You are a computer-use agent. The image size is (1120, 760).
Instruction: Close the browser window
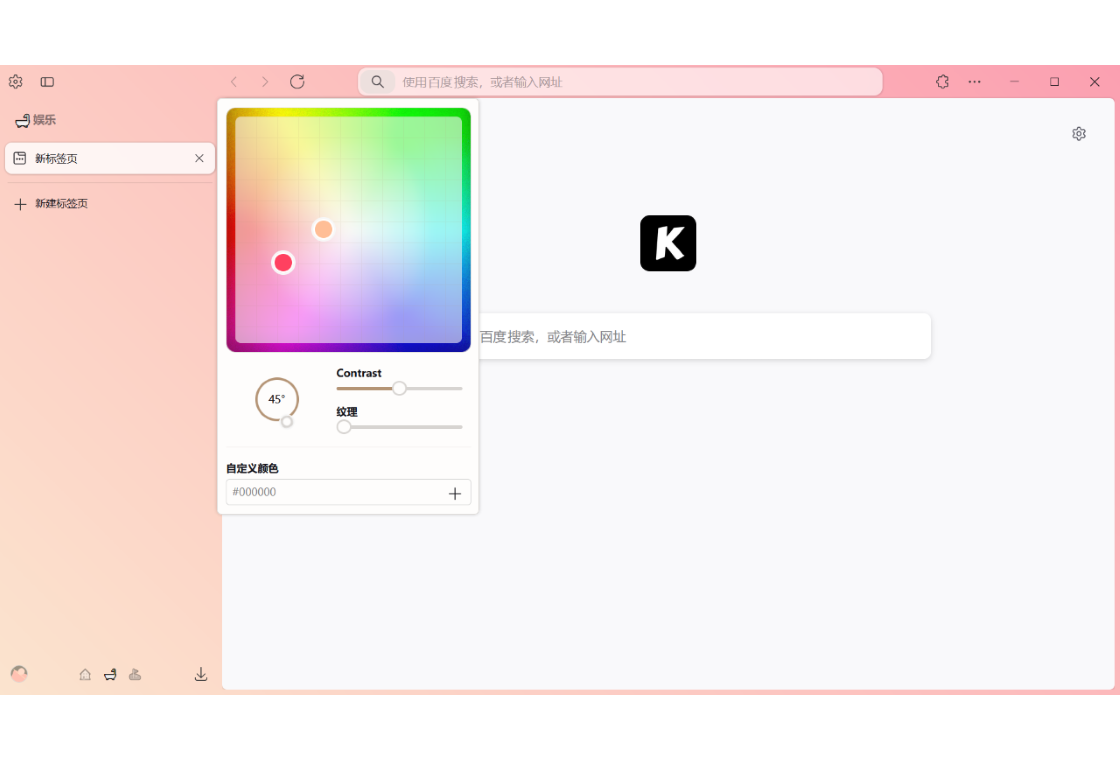pos(1094,82)
